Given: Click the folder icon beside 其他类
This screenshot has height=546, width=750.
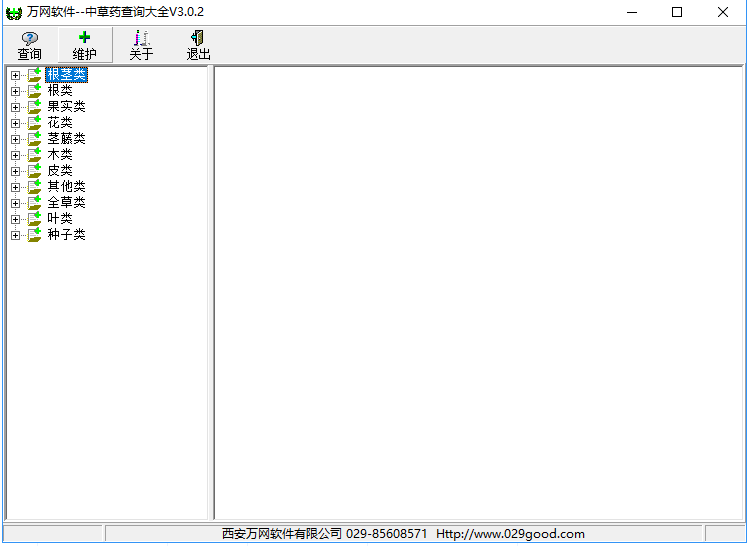Looking at the screenshot, I should coord(34,186).
